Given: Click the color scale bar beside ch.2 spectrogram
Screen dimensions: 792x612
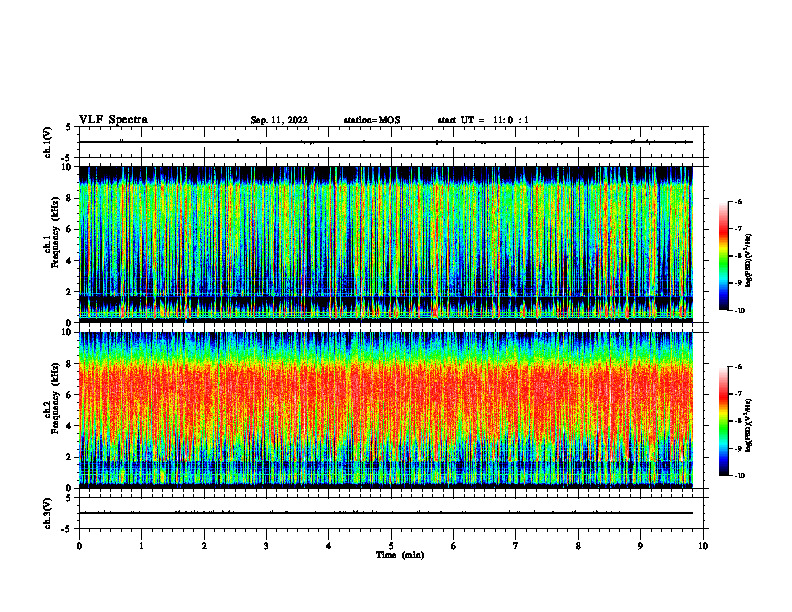Looking at the screenshot, I should pos(723,421).
